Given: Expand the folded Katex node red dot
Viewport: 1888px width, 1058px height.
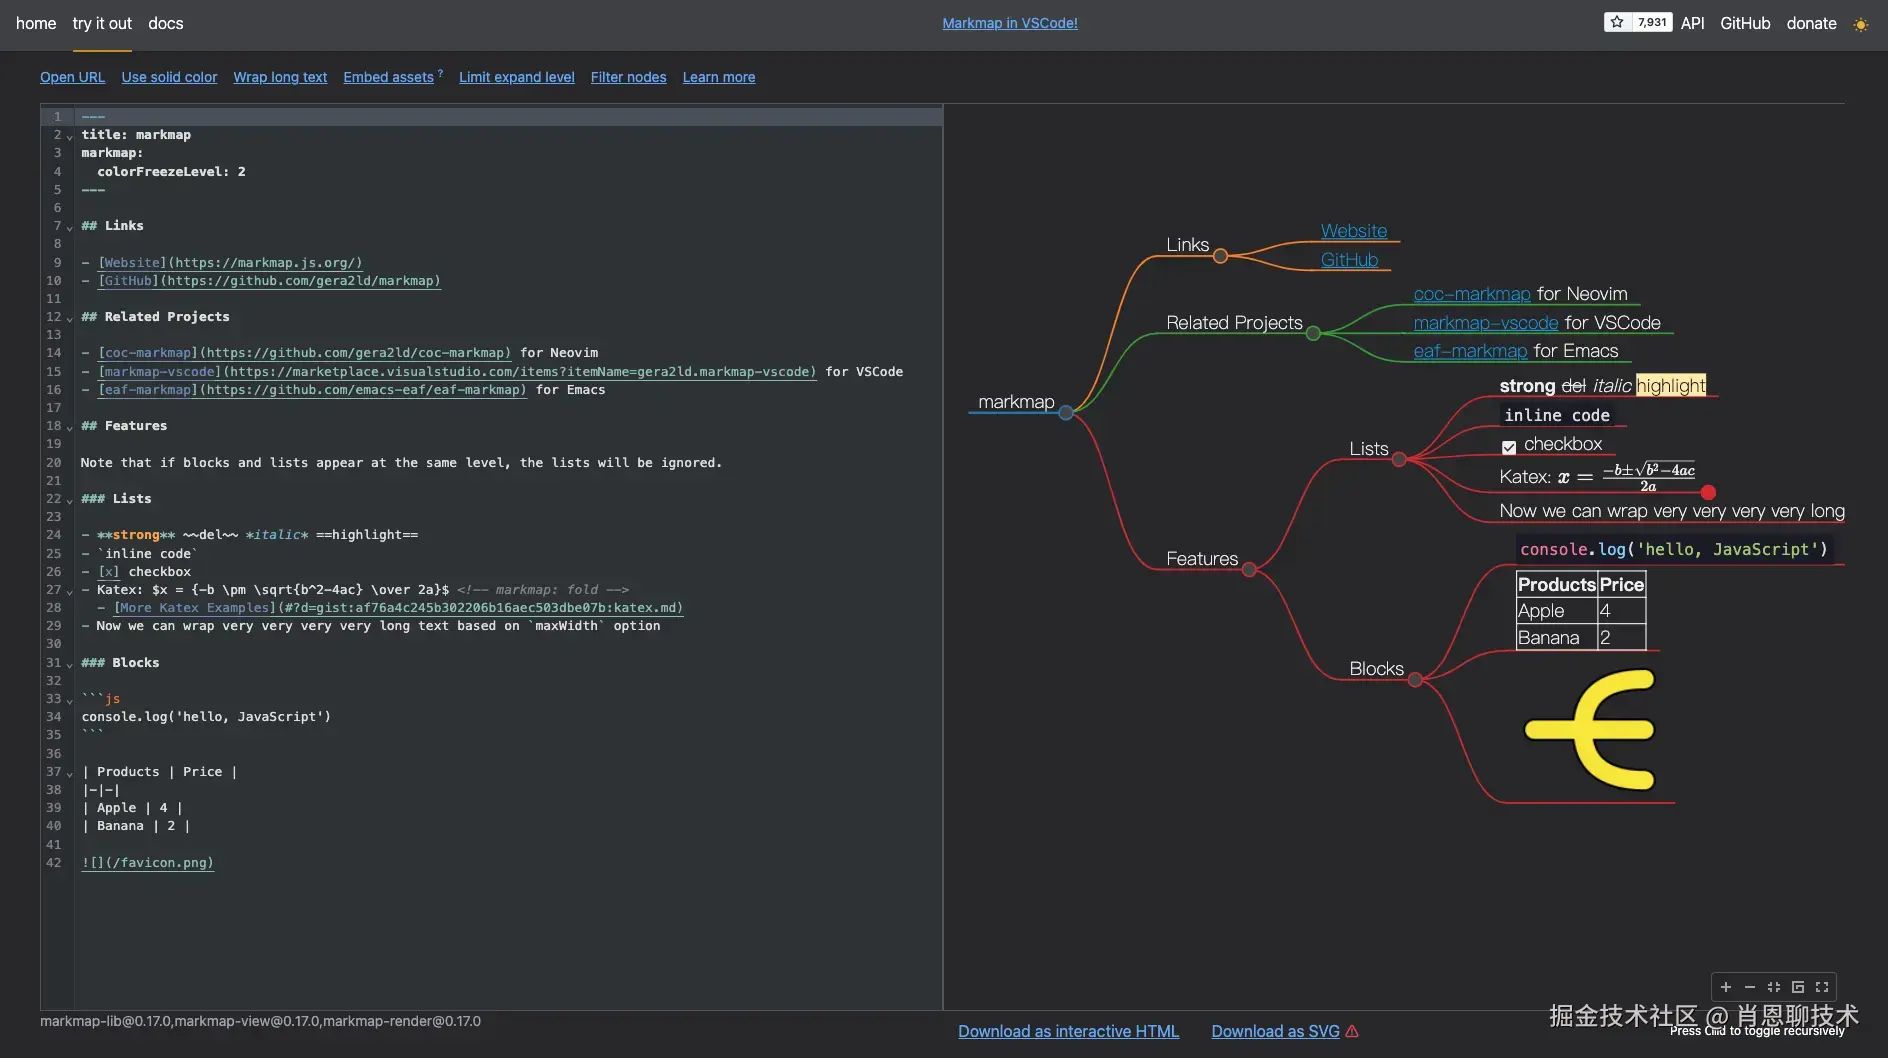Looking at the screenshot, I should pos(1709,492).
